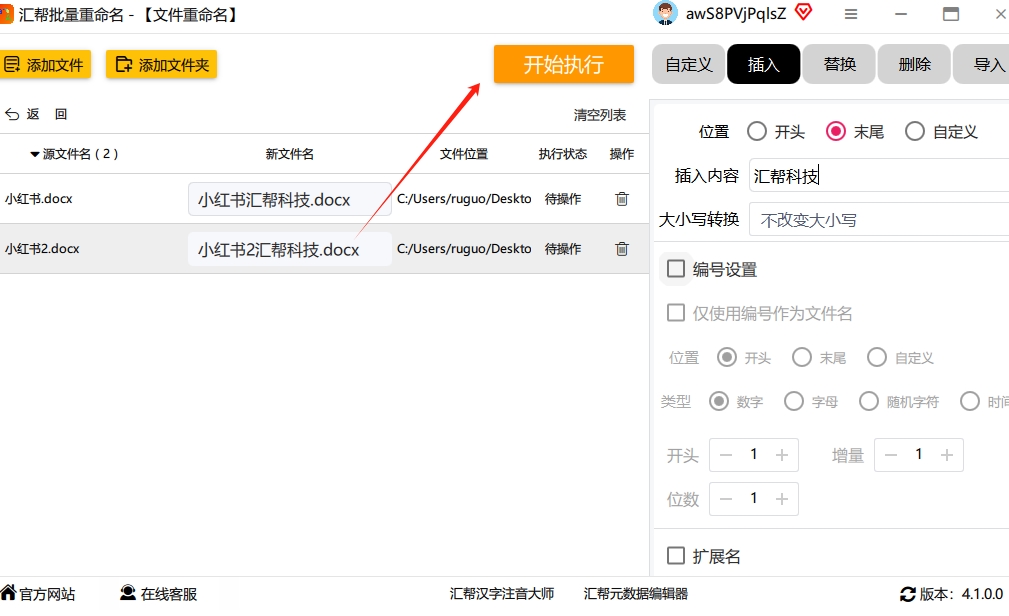This screenshot has width=1009, height=616.
Task: Collapse the 源文件名 column triangle
Action: tap(35, 154)
